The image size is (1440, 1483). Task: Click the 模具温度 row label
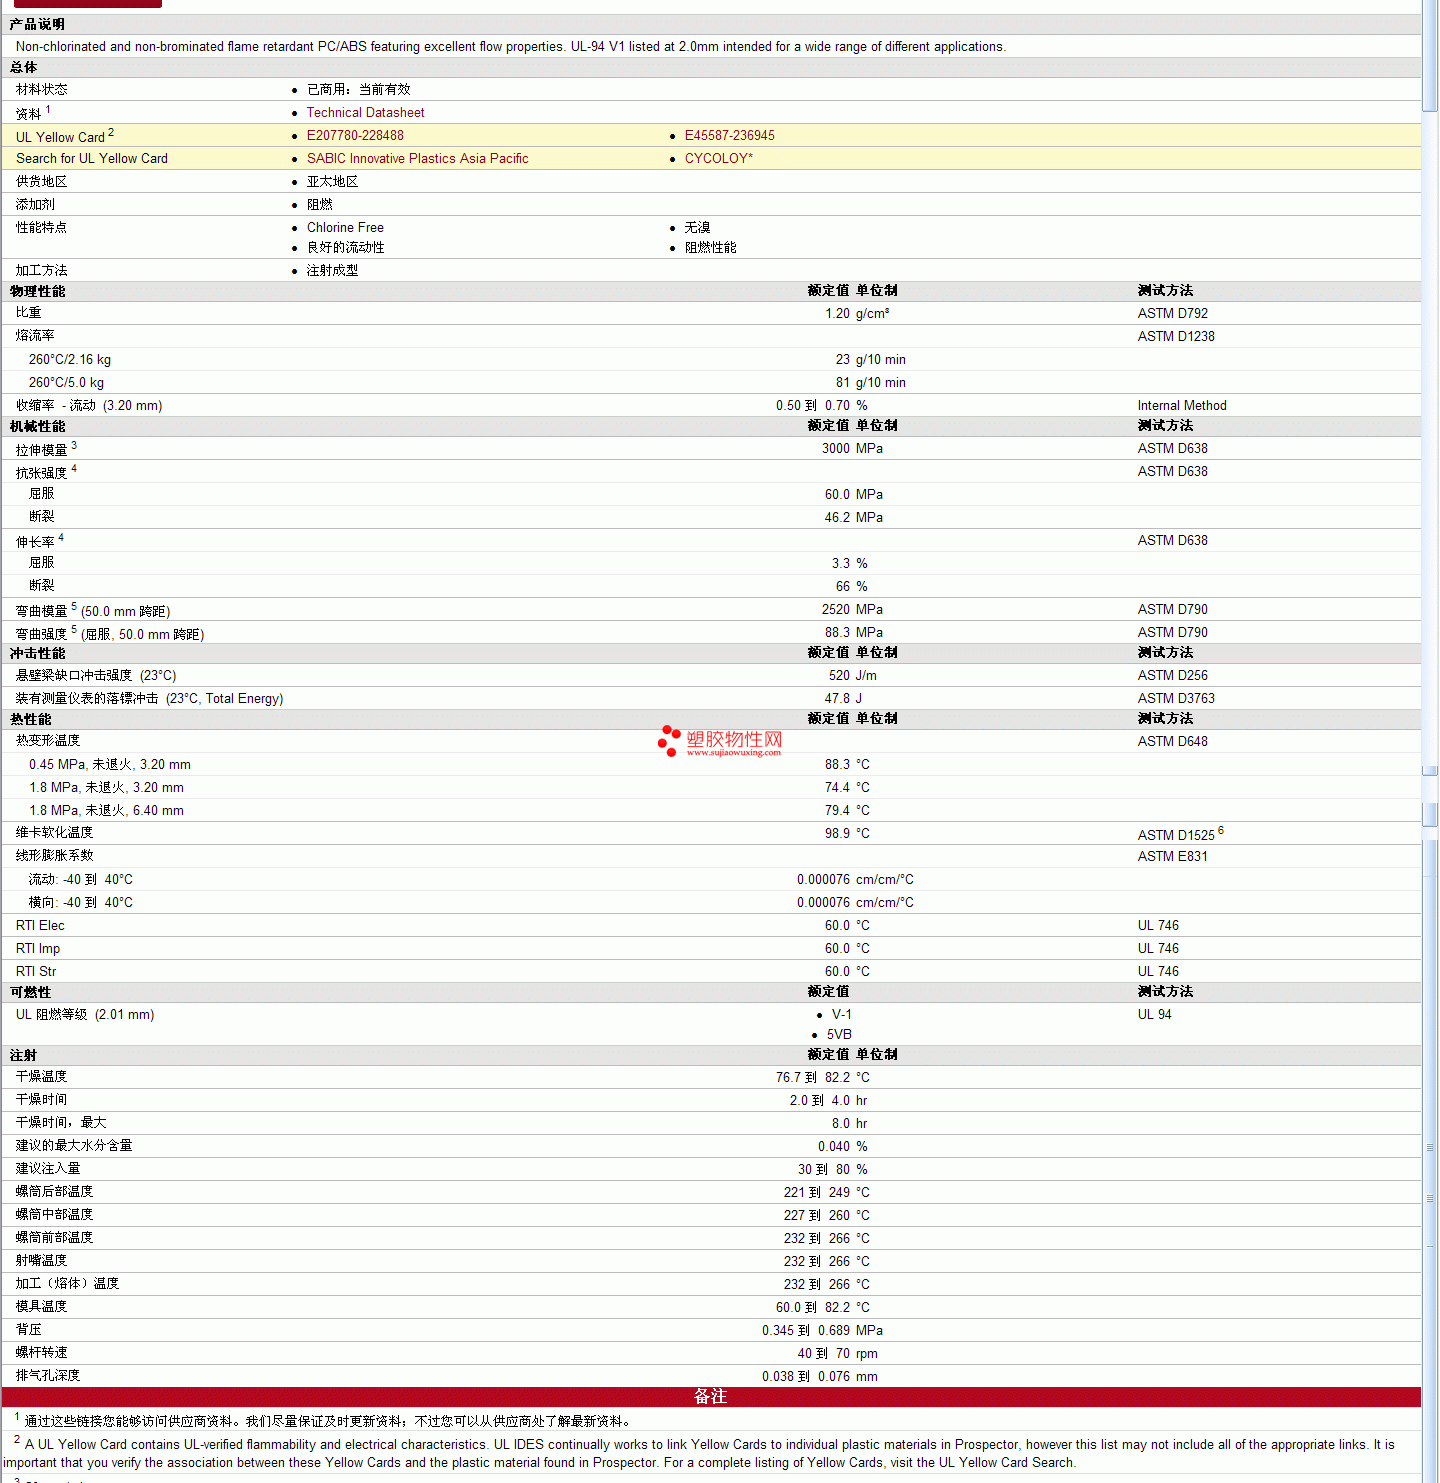pos(42,1307)
